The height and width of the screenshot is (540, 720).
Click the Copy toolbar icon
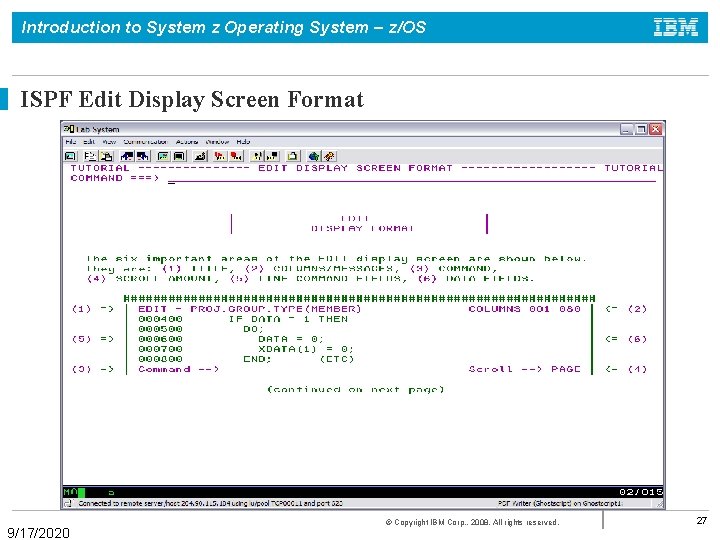pyautogui.click(x=90, y=156)
